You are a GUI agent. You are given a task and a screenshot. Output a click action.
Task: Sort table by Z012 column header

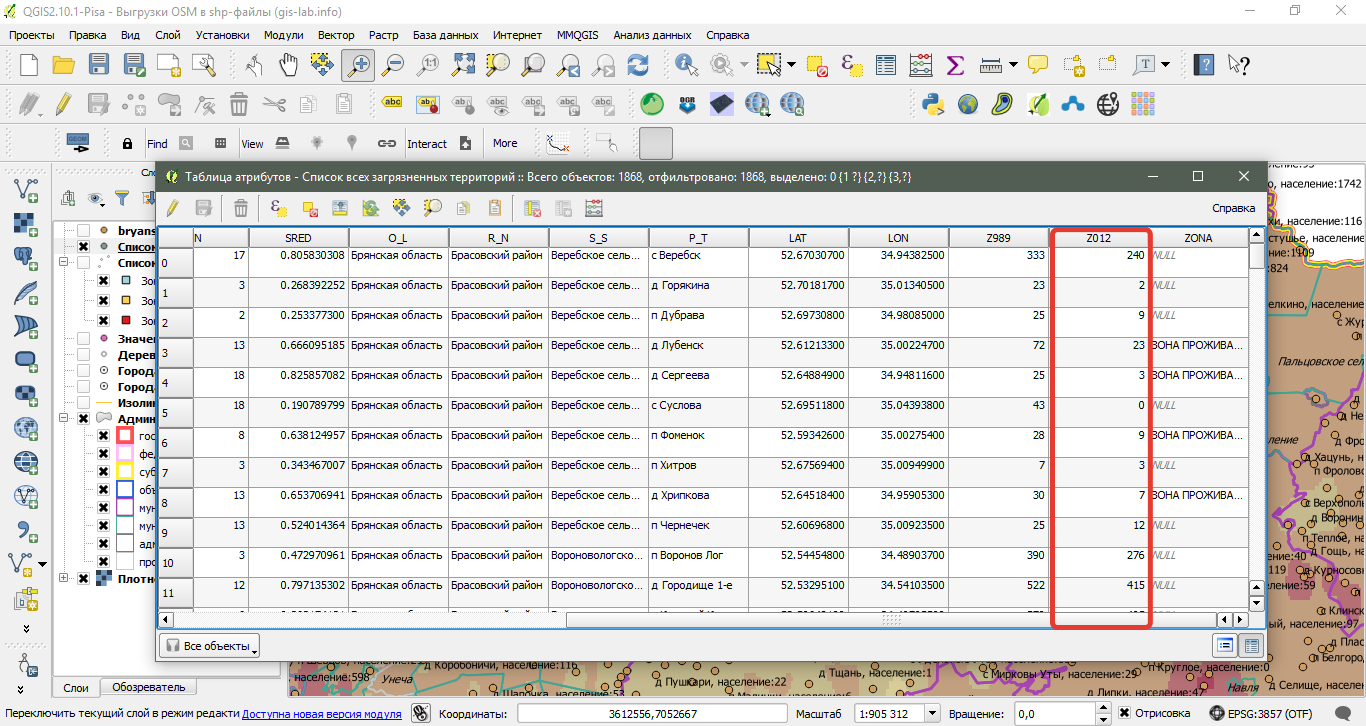click(1098, 238)
